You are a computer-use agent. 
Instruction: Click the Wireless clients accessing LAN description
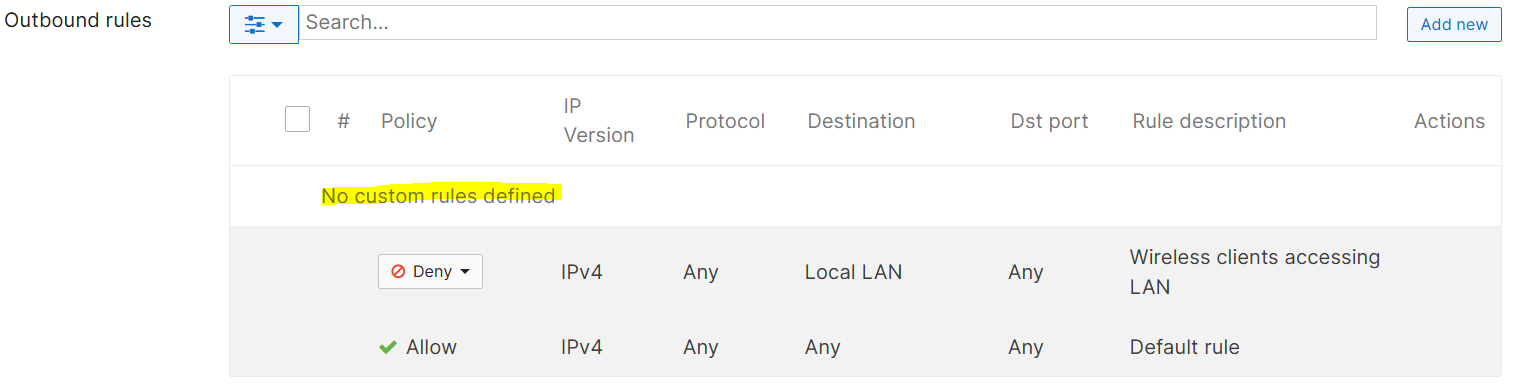click(1255, 272)
